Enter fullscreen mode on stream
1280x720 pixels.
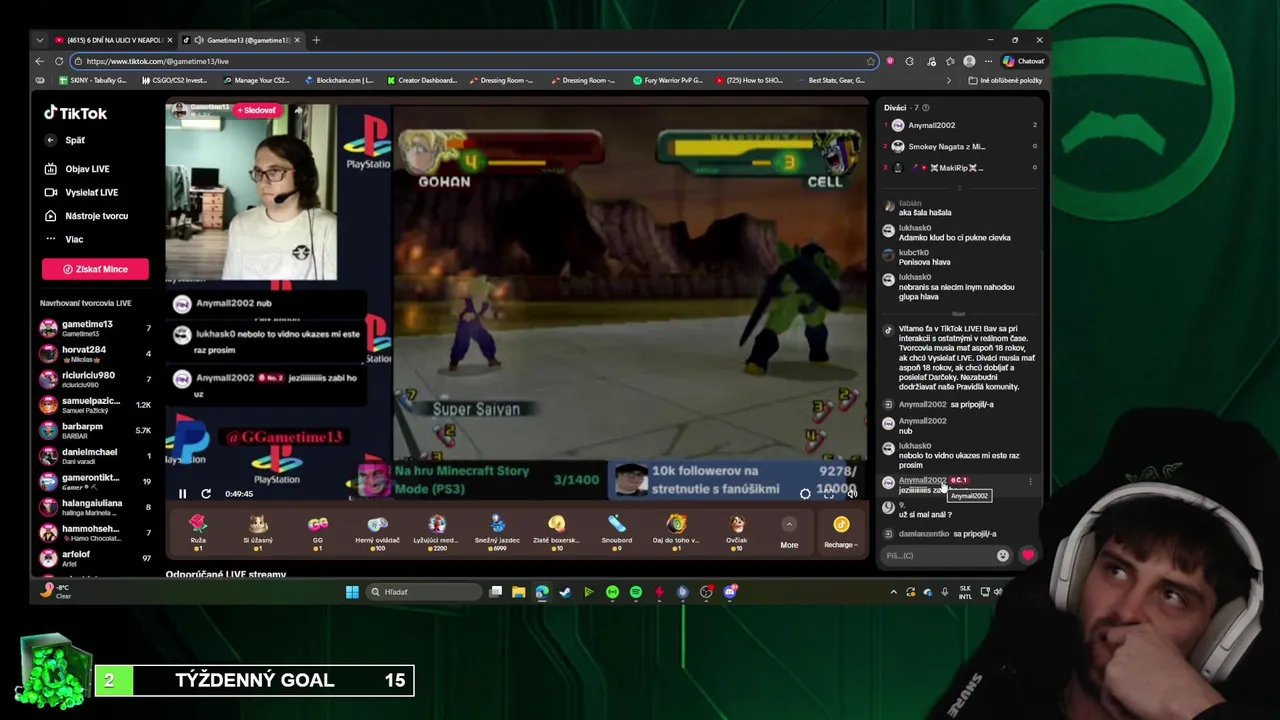[828, 494]
